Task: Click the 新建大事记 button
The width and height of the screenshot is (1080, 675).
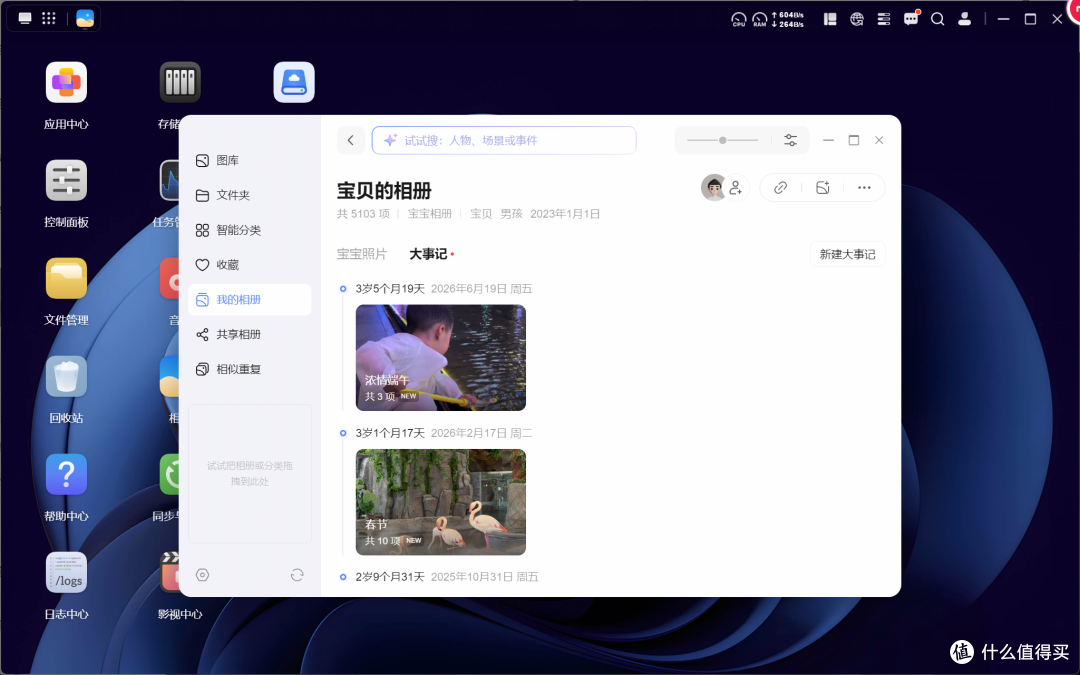Action: 847,254
